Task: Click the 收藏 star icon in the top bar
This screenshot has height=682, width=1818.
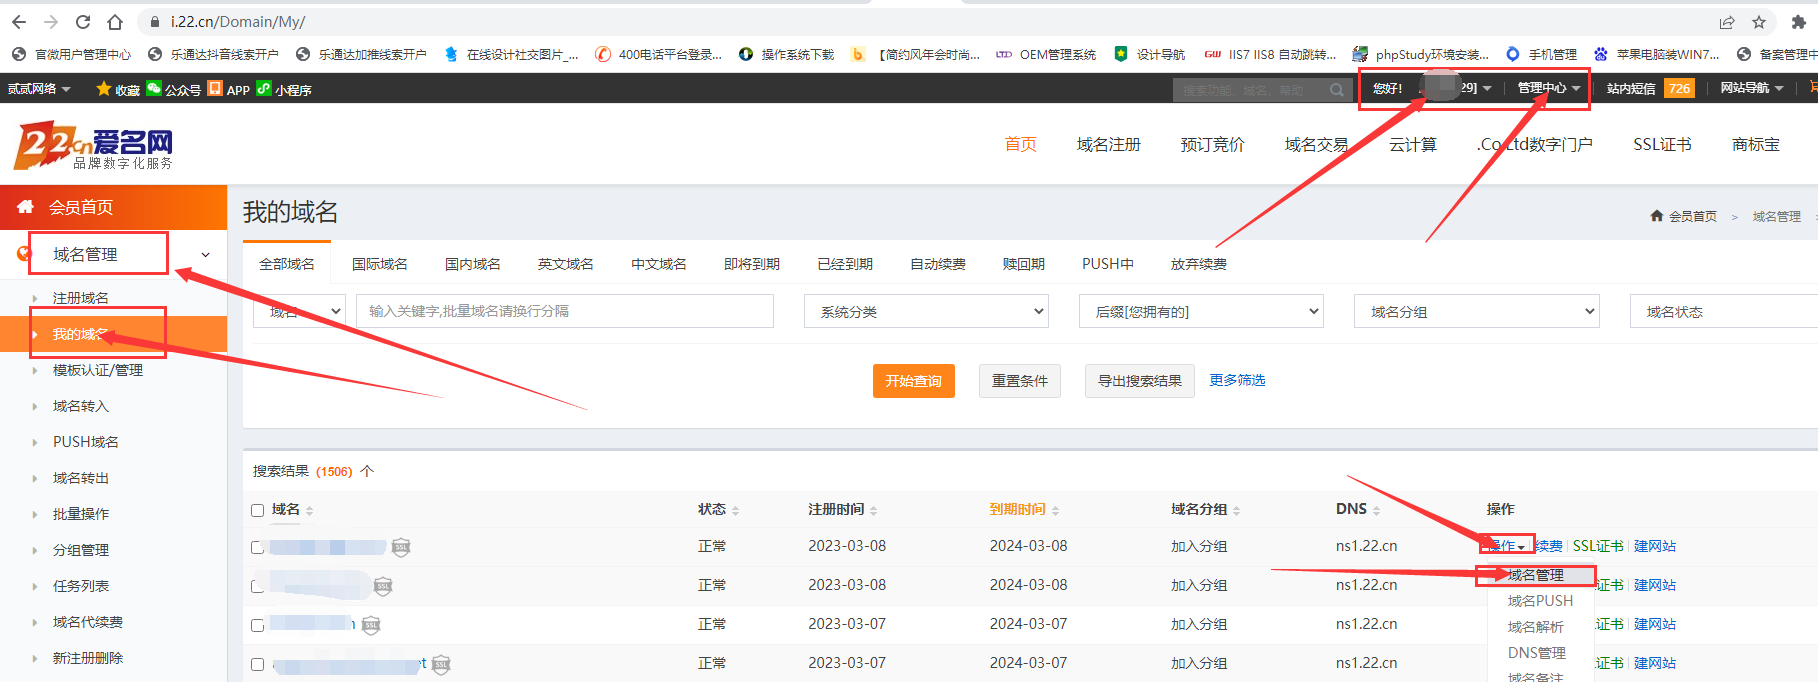Action: 103,89
